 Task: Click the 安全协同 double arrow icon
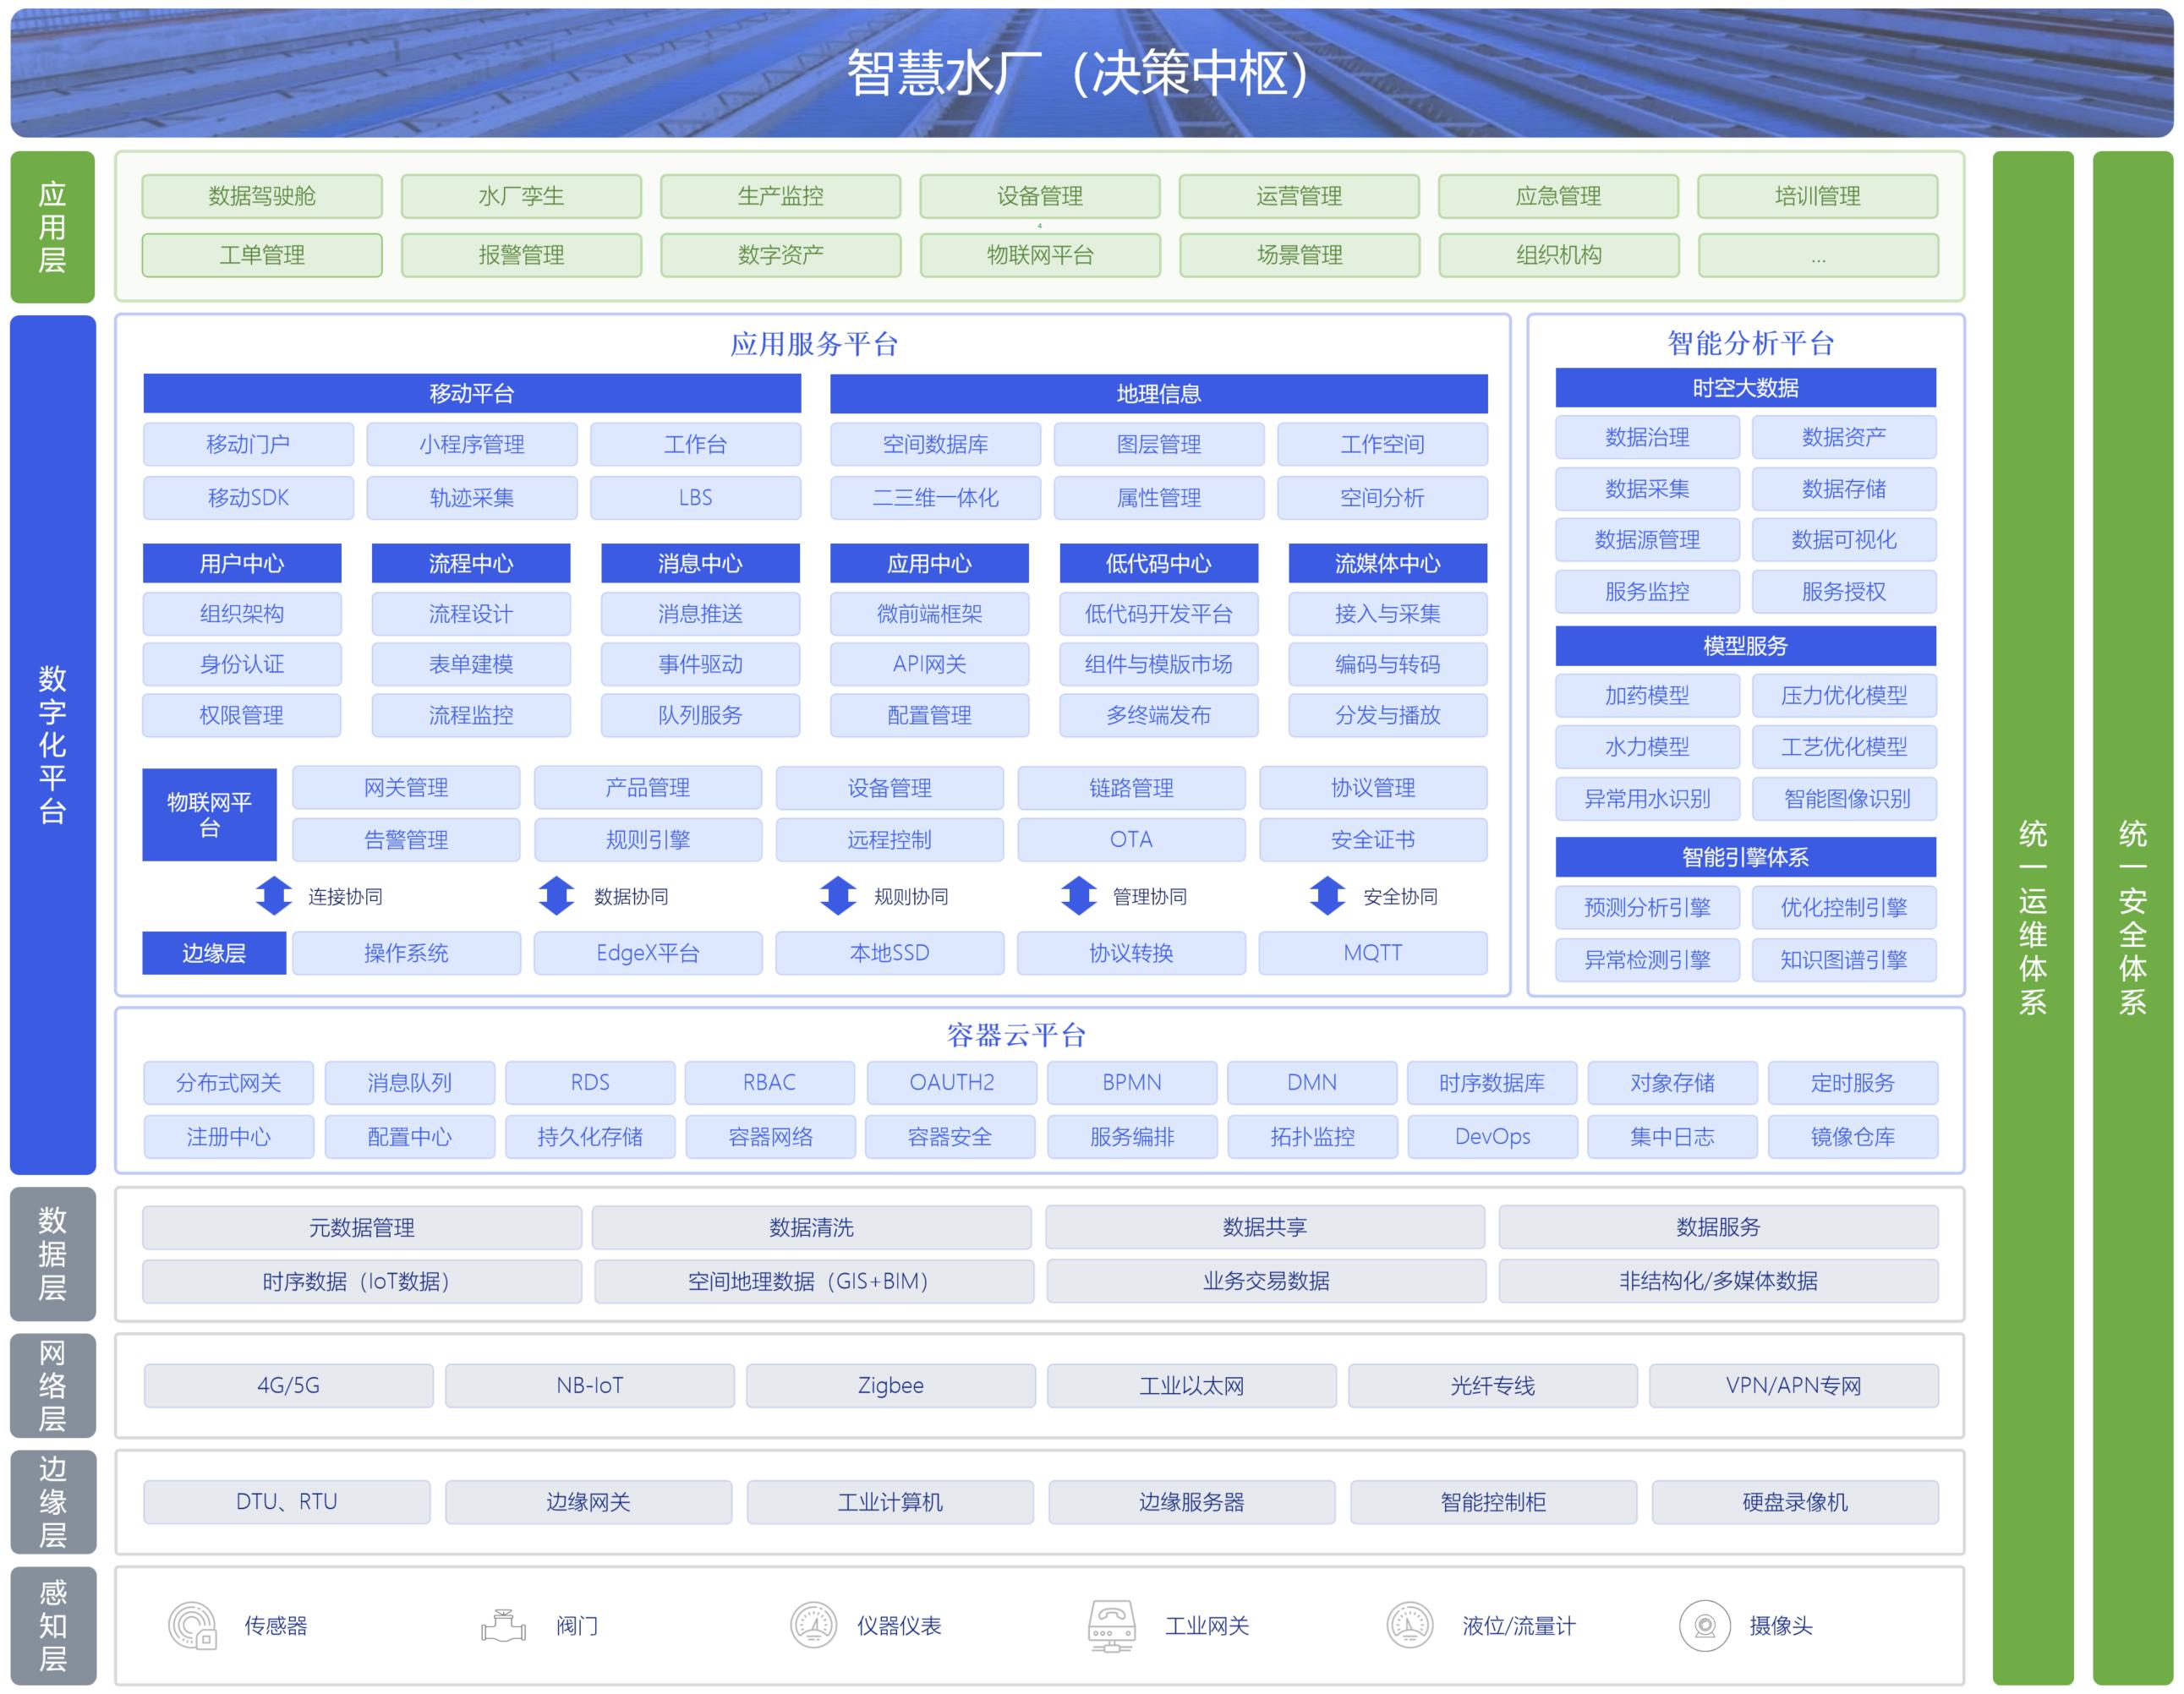pyautogui.click(x=1328, y=896)
